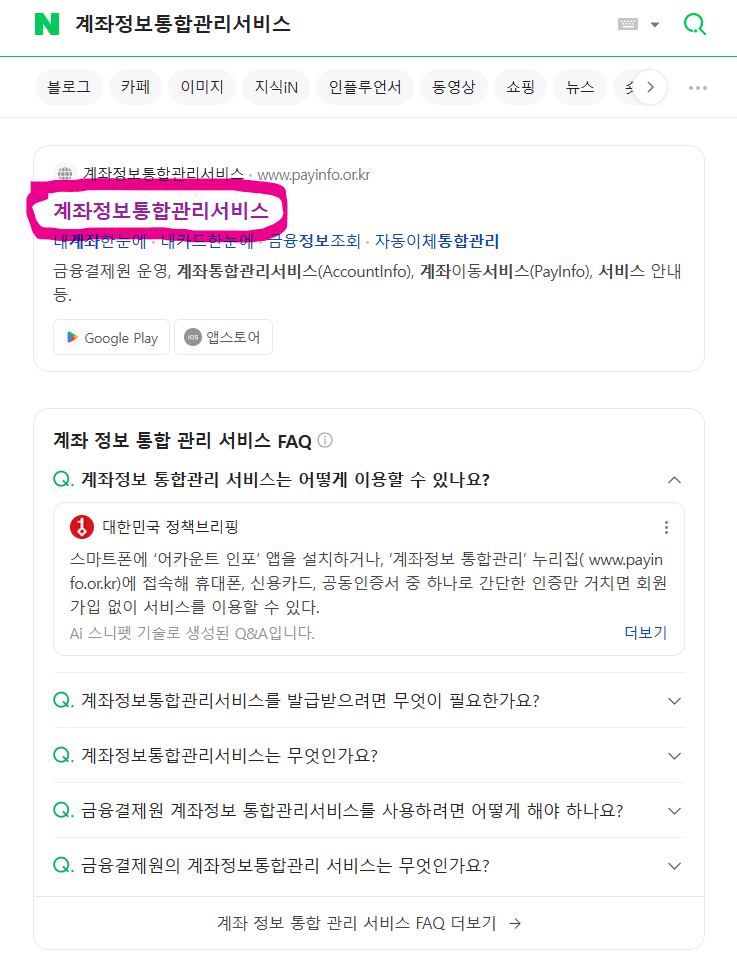This screenshot has height=959, width=737.
Task: Switch to the 카페 tab
Action: click(x=135, y=87)
